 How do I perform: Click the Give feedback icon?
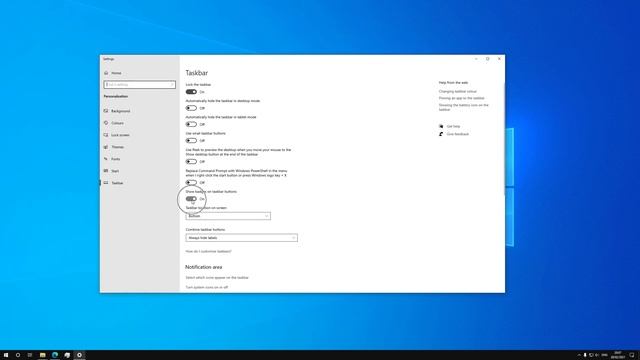click(x=441, y=134)
